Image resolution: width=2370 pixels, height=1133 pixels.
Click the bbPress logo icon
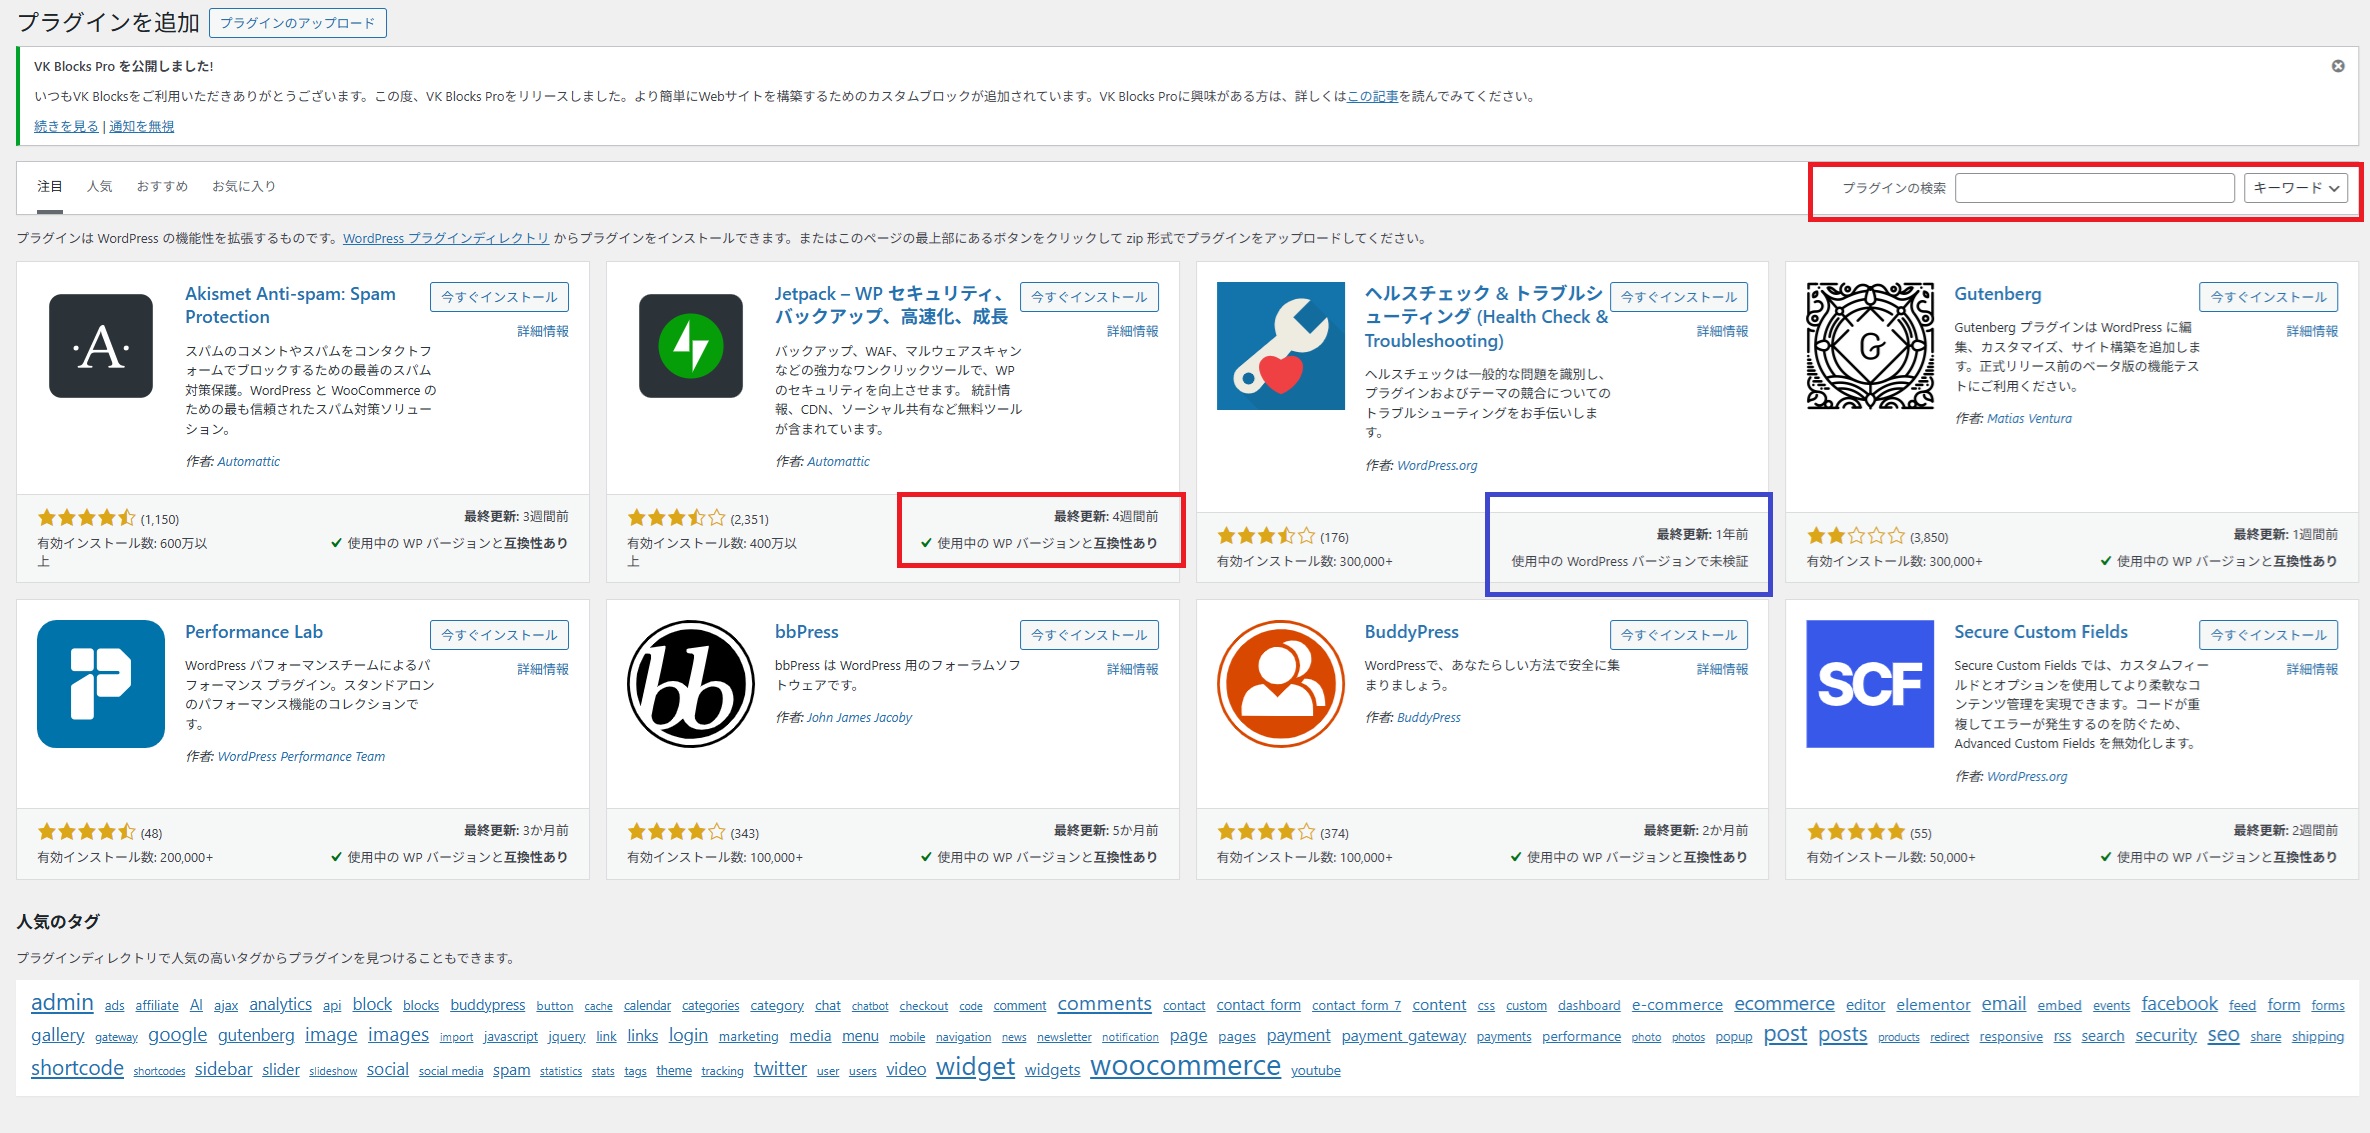click(690, 684)
